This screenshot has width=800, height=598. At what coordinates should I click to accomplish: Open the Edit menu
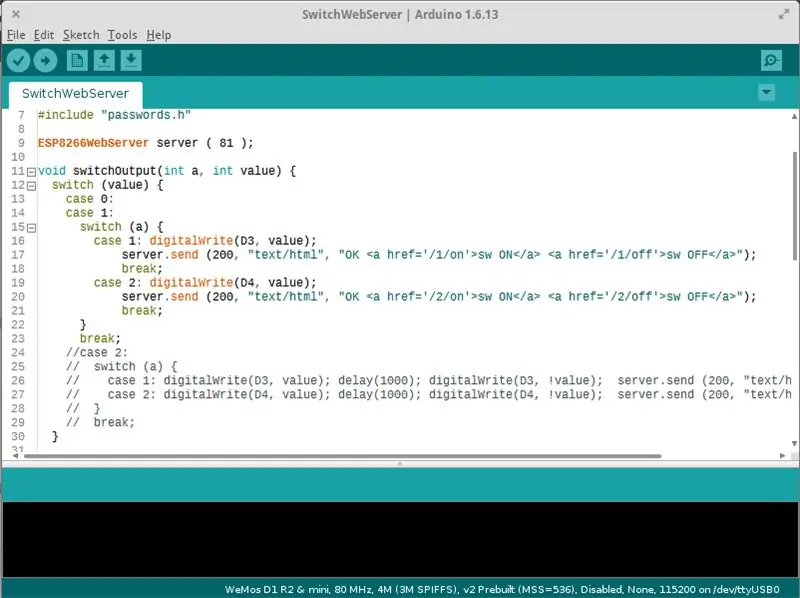pos(43,35)
